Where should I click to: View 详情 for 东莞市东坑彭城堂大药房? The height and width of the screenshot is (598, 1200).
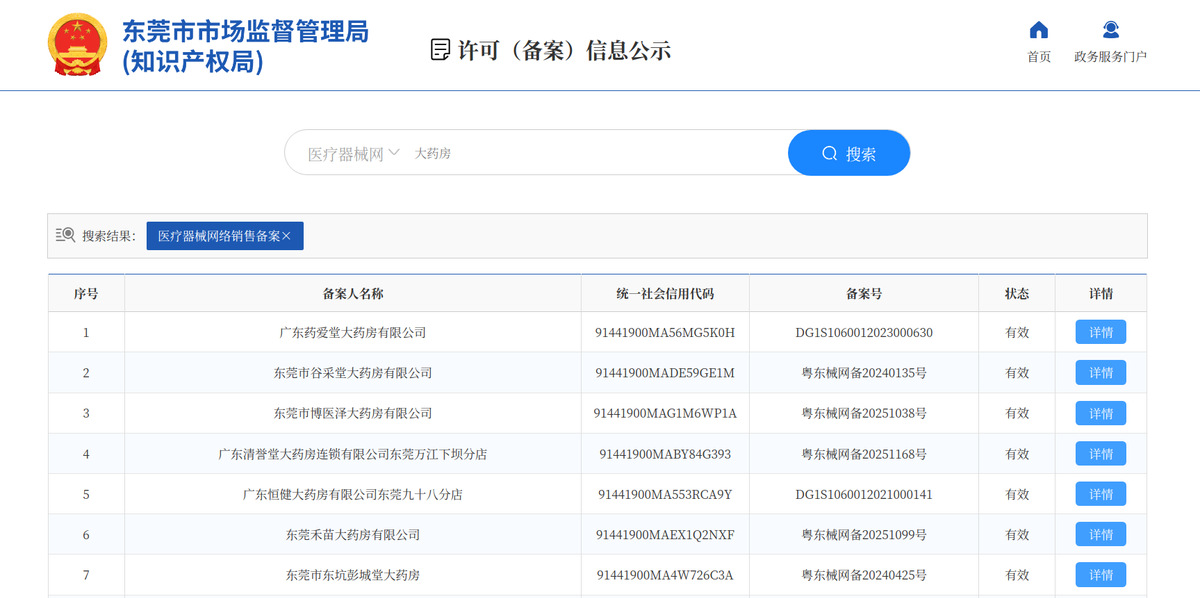pos(1100,575)
